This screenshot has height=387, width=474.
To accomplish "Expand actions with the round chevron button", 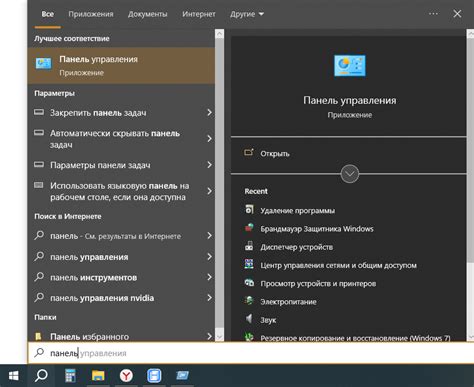I will [350, 174].
